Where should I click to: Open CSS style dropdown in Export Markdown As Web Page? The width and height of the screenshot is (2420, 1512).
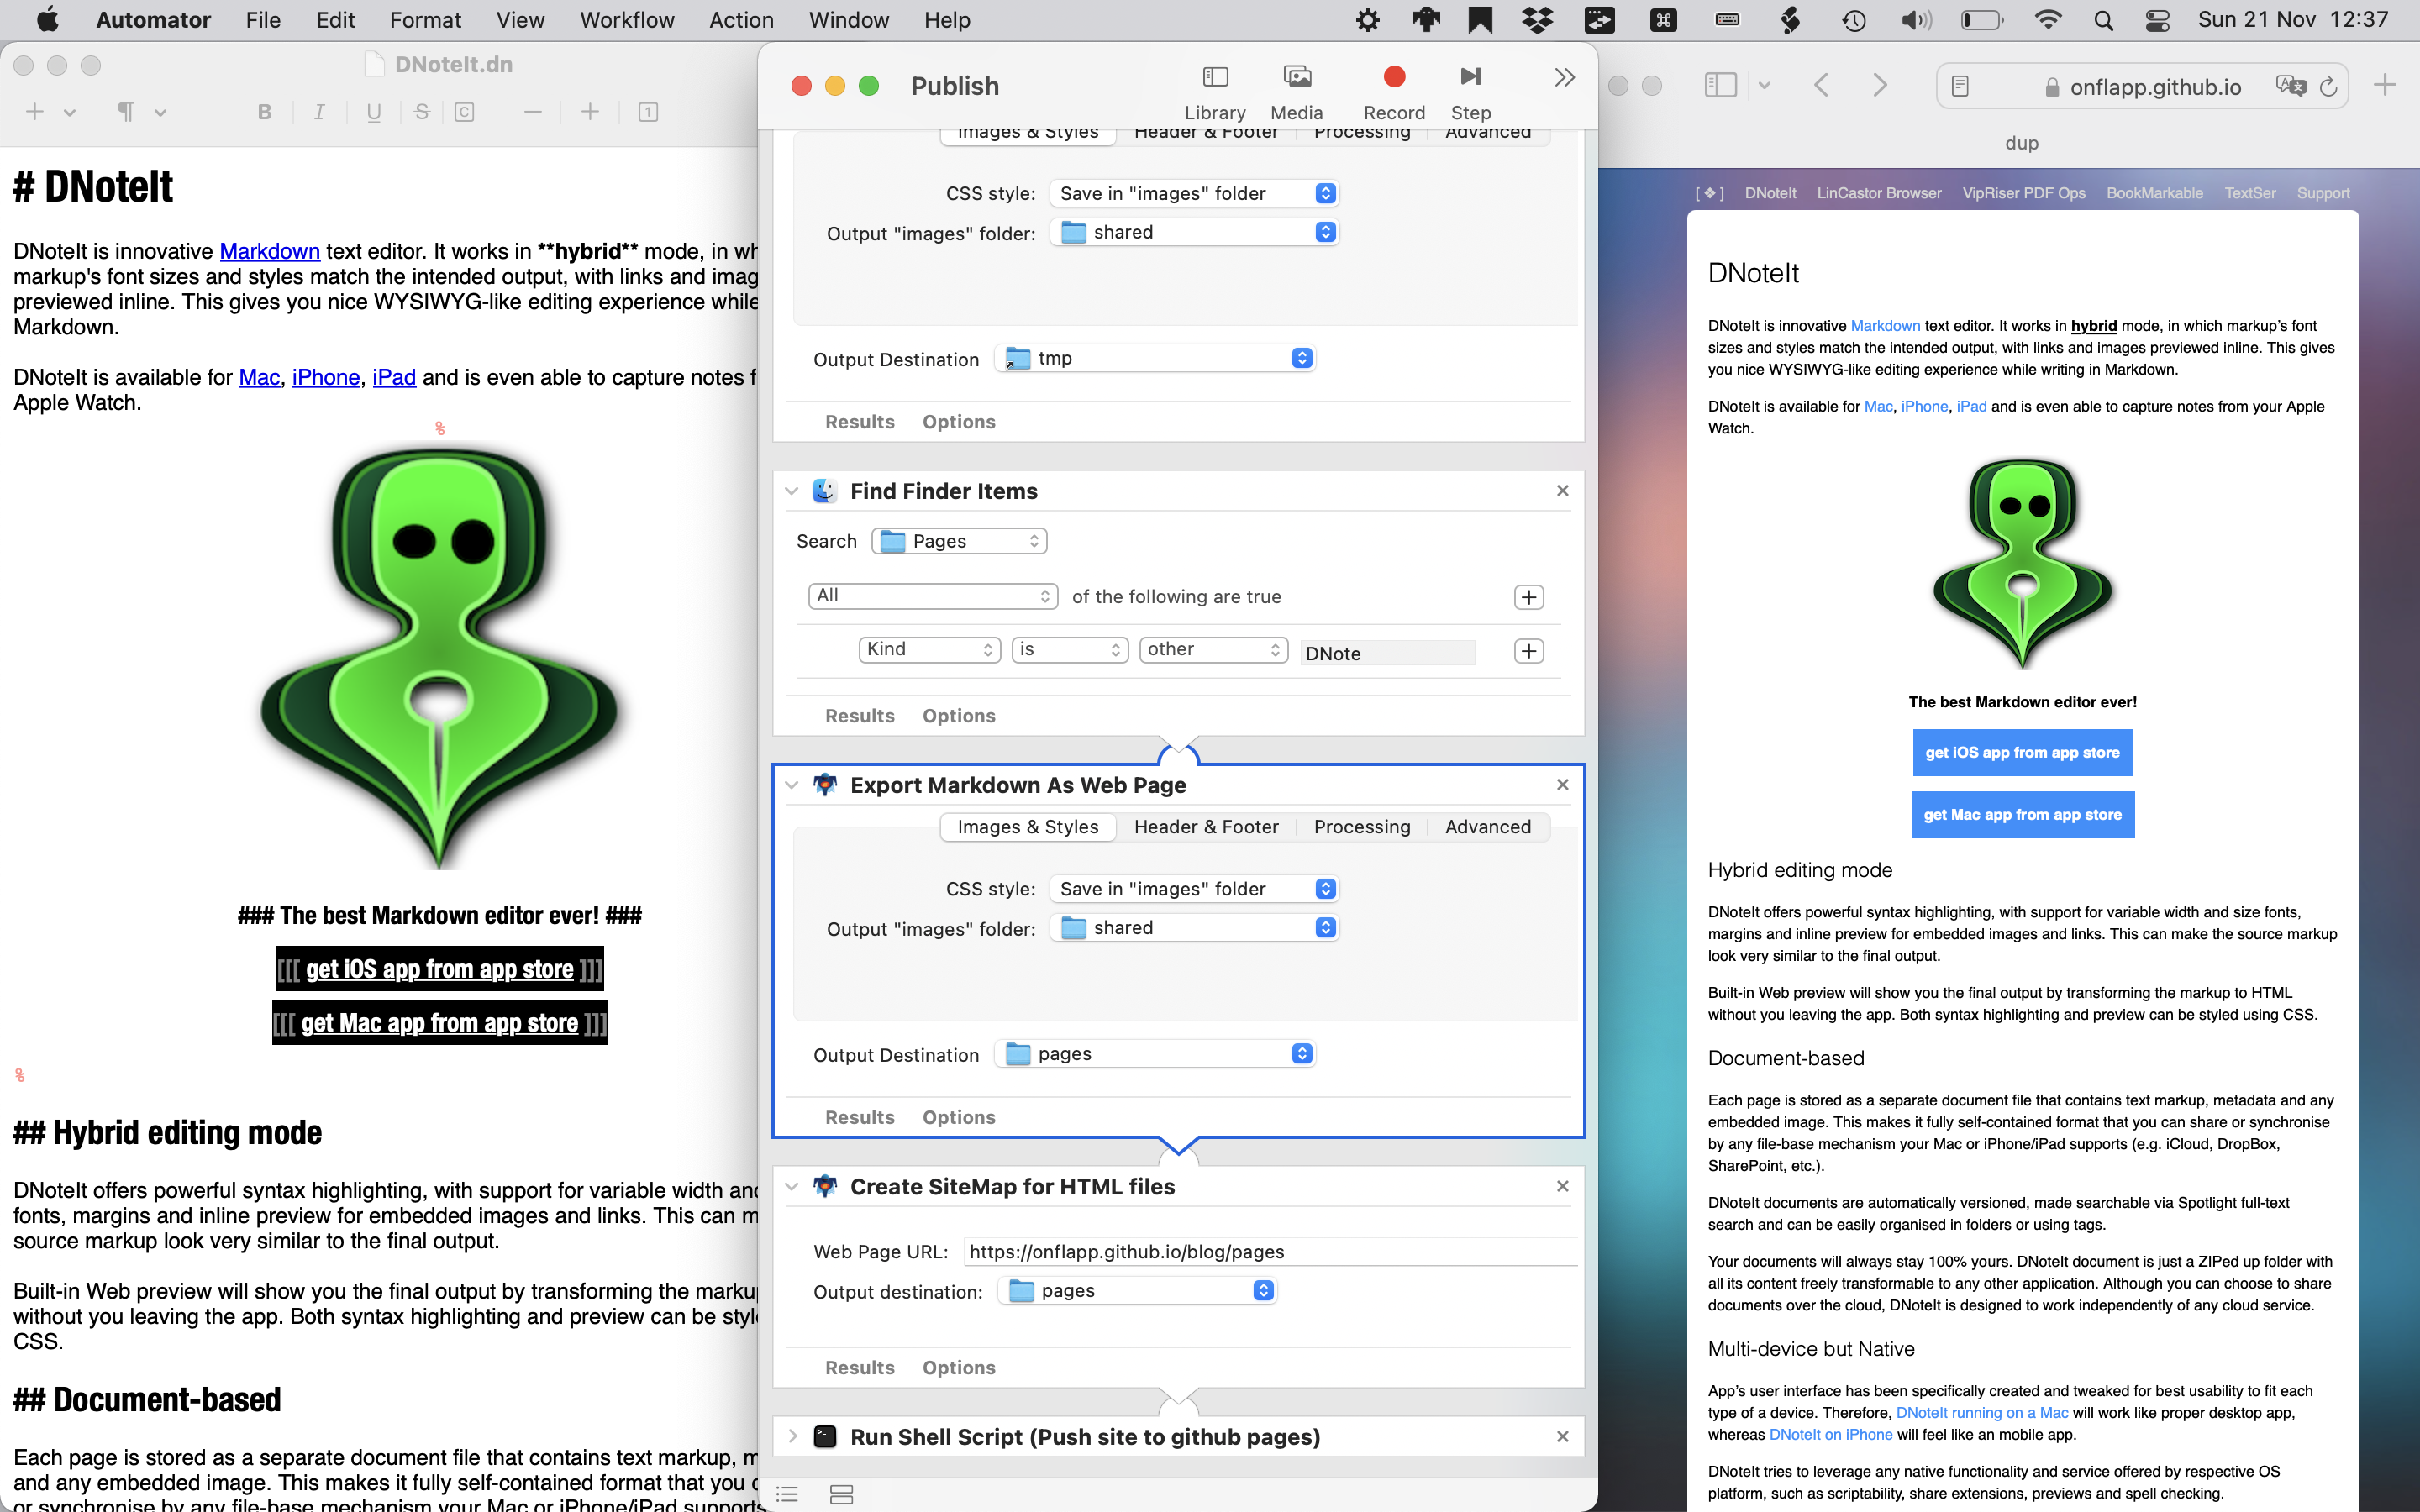coord(1194,889)
